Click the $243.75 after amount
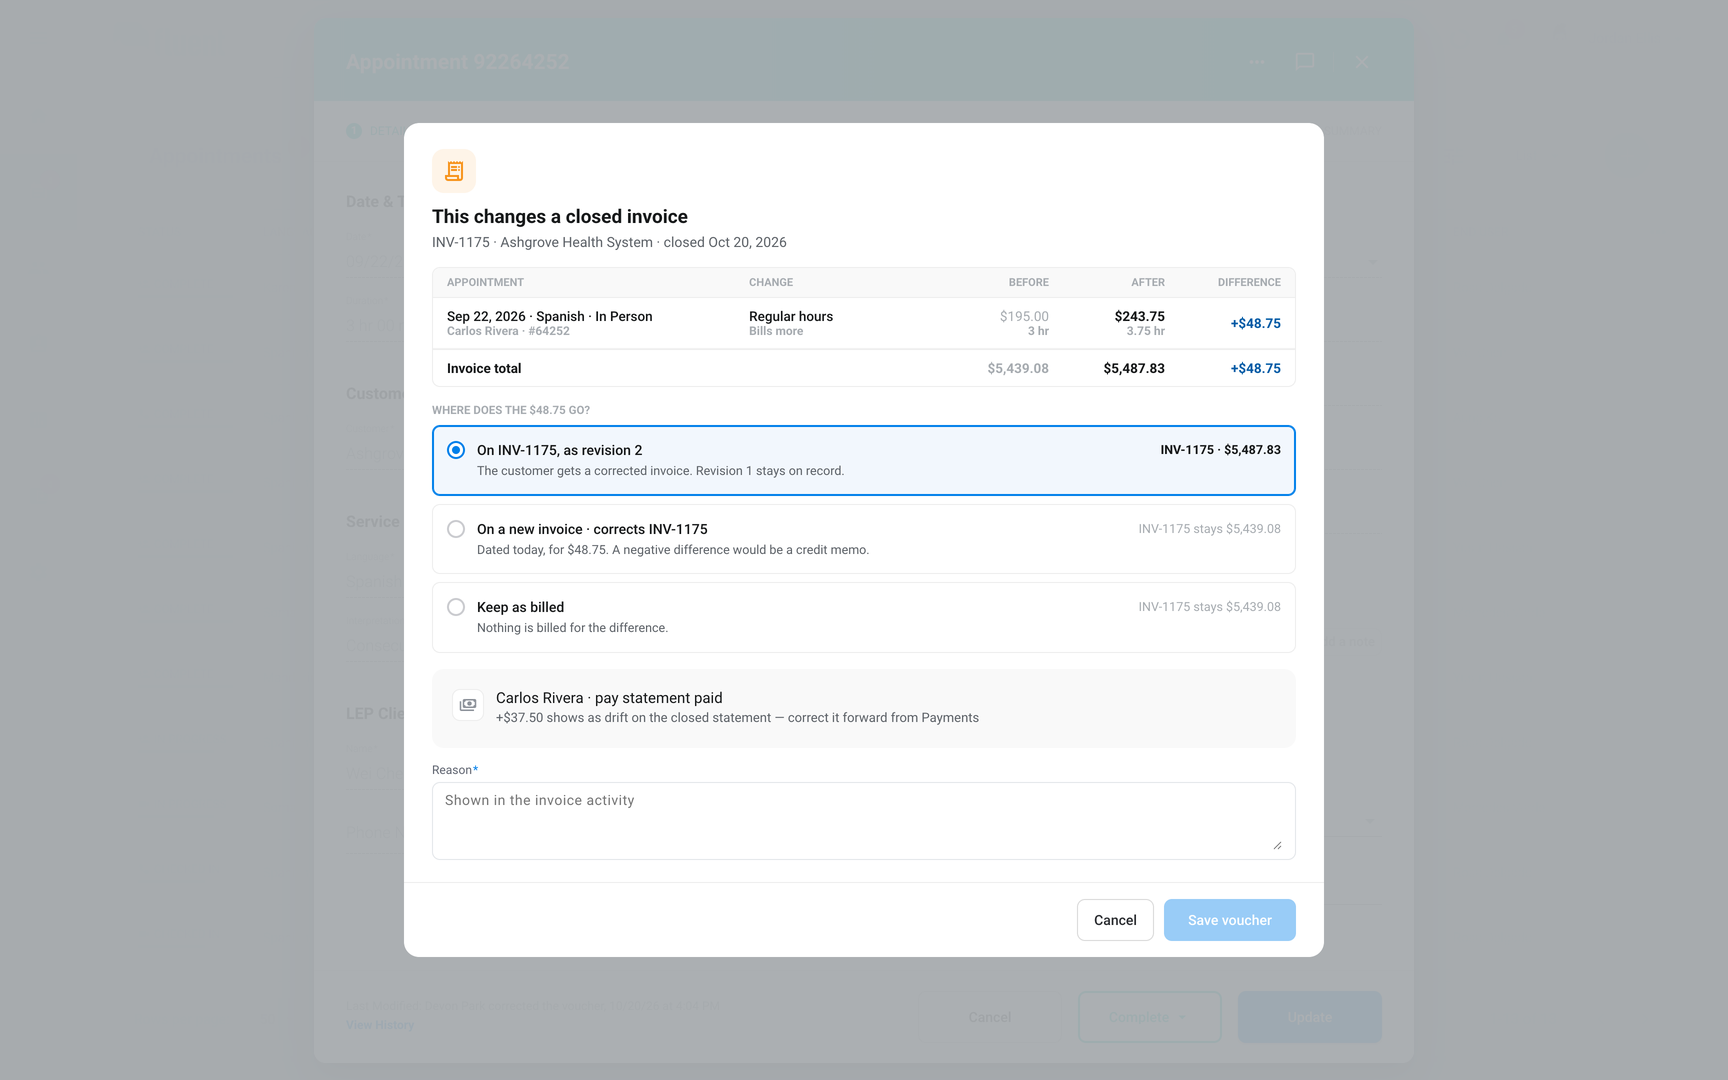This screenshot has height=1080, width=1728. (1139, 316)
